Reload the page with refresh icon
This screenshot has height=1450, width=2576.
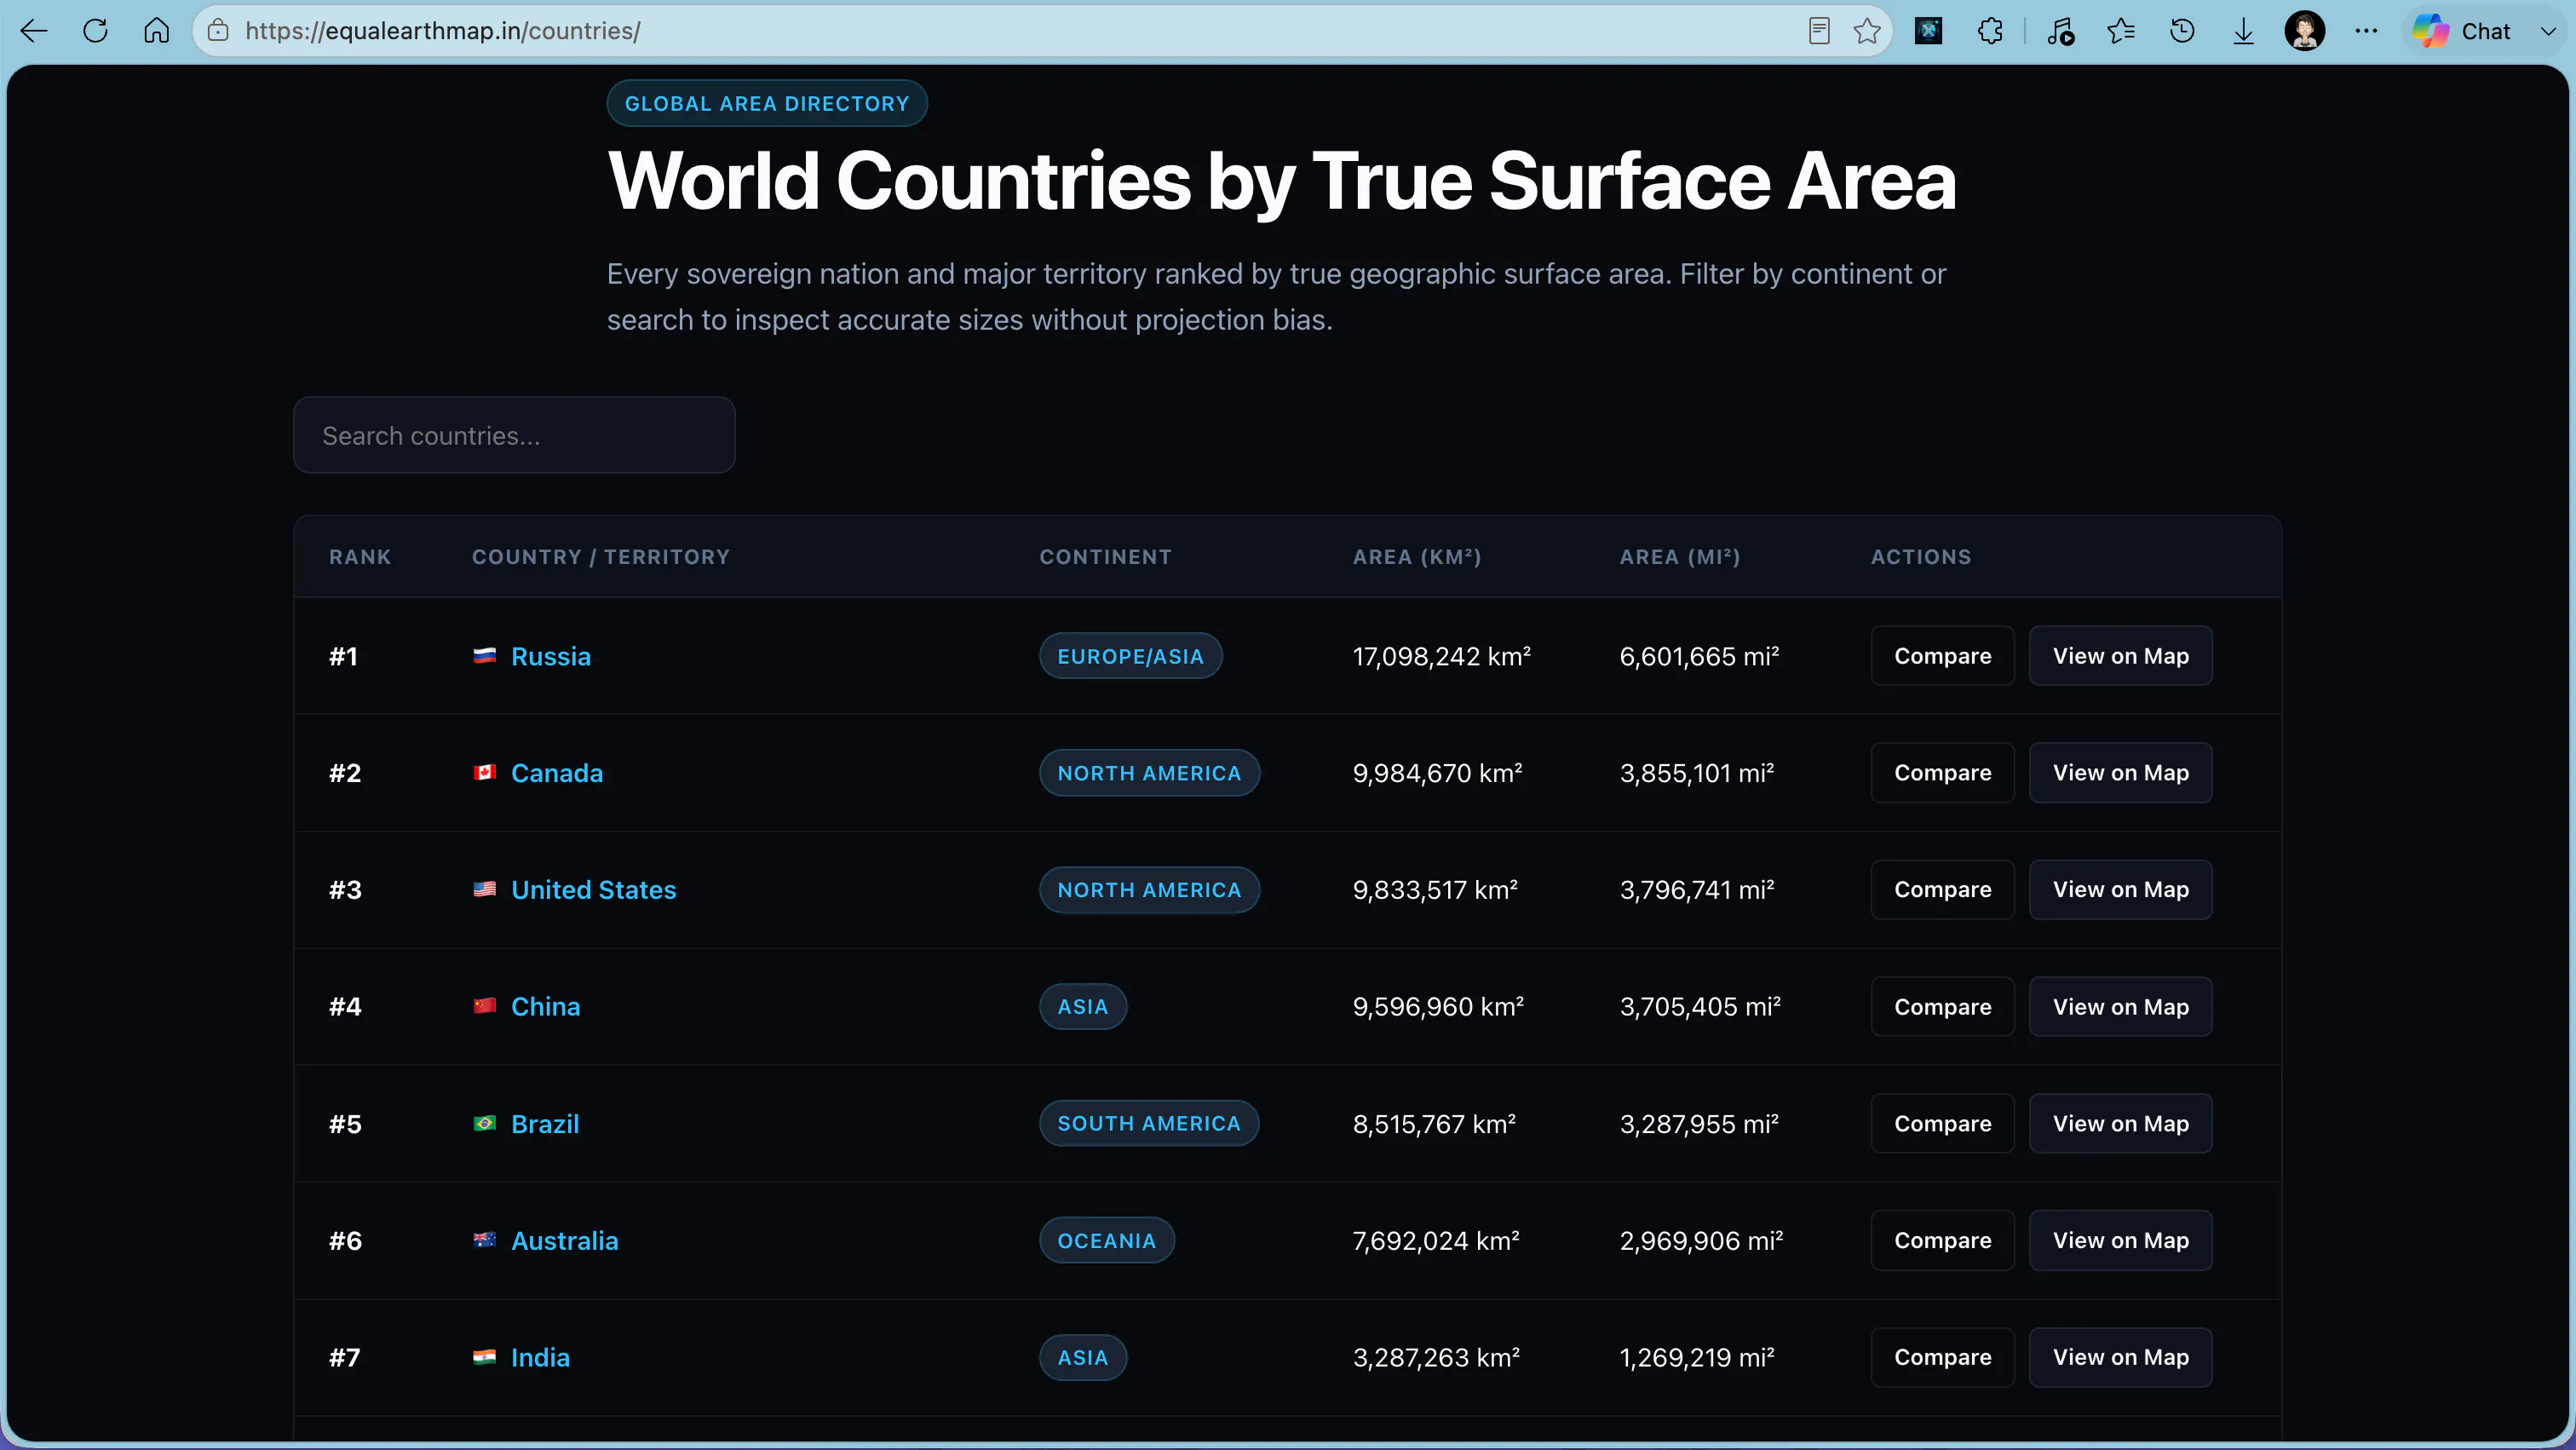pyautogui.click(x=95, y=31)
